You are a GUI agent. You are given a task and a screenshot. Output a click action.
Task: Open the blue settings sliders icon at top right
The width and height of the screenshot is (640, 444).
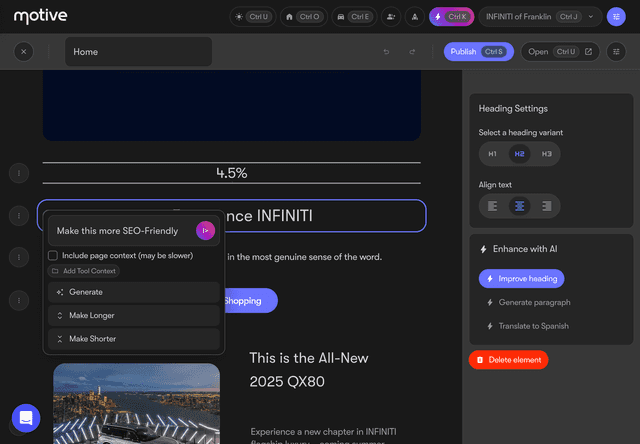[616, 17]
